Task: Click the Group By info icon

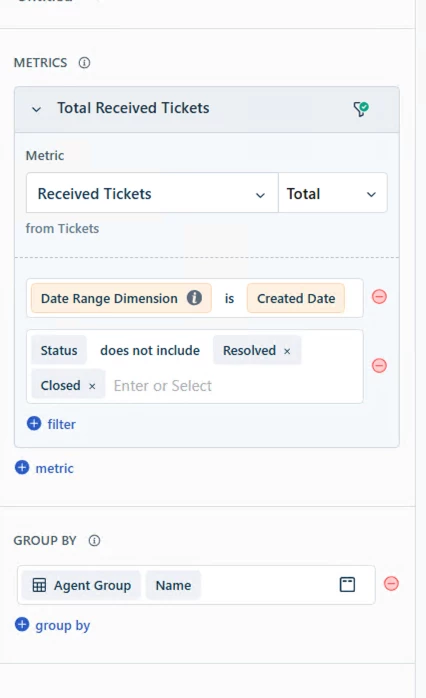Action: tap(94, 540)
